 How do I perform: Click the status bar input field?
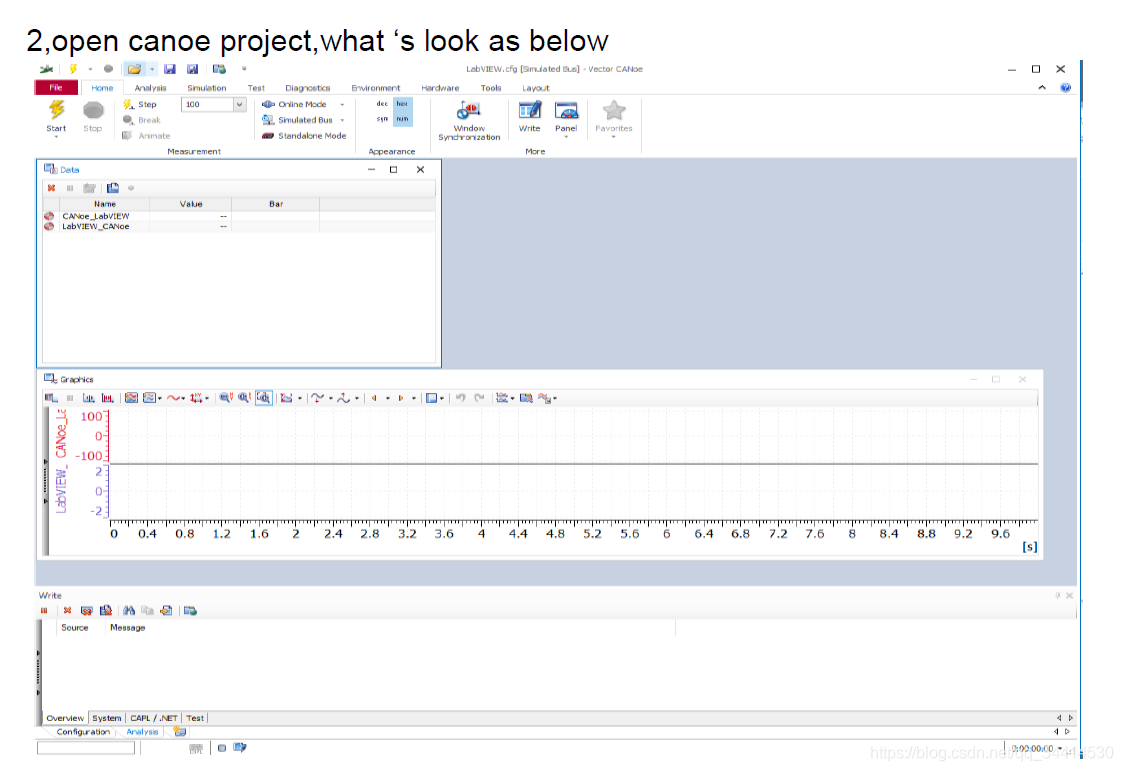click(x=86, y=748)
